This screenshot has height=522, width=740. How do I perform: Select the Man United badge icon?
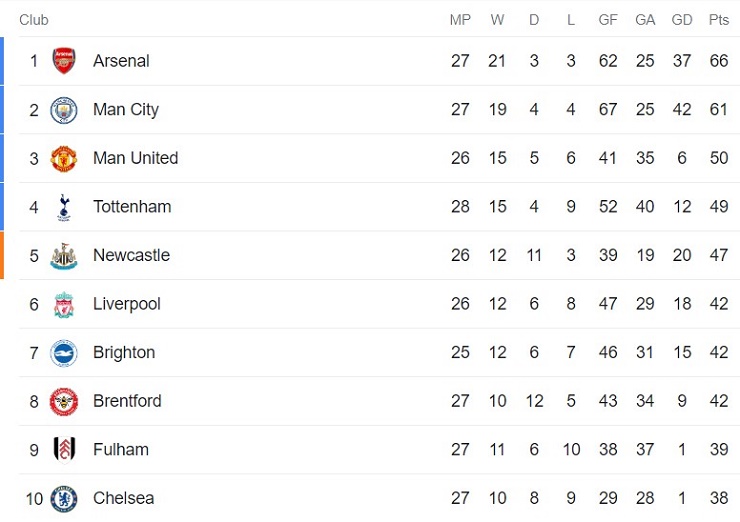64,158
